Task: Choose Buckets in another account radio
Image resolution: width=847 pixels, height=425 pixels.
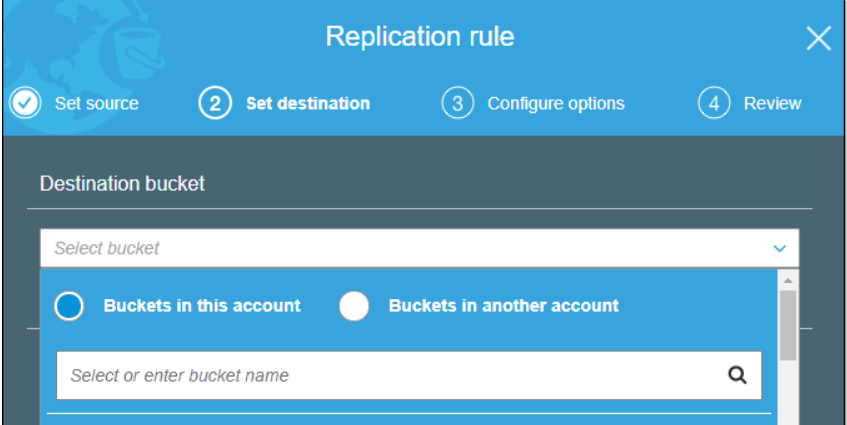Action: pyautogui.click(x=354, y=306)
